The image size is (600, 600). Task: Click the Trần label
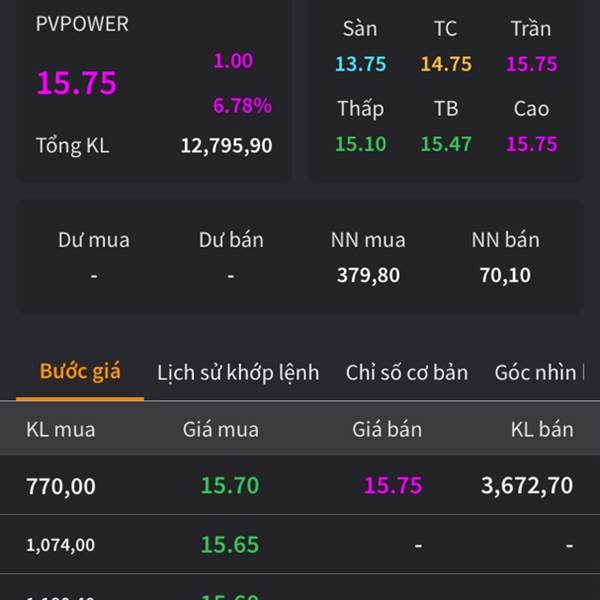tap(531, 29)
